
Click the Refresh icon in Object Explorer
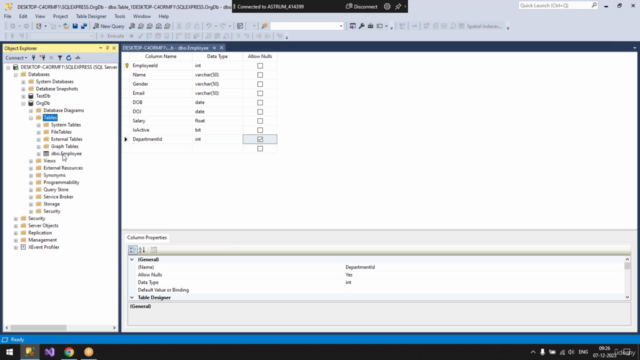[69, 58]
